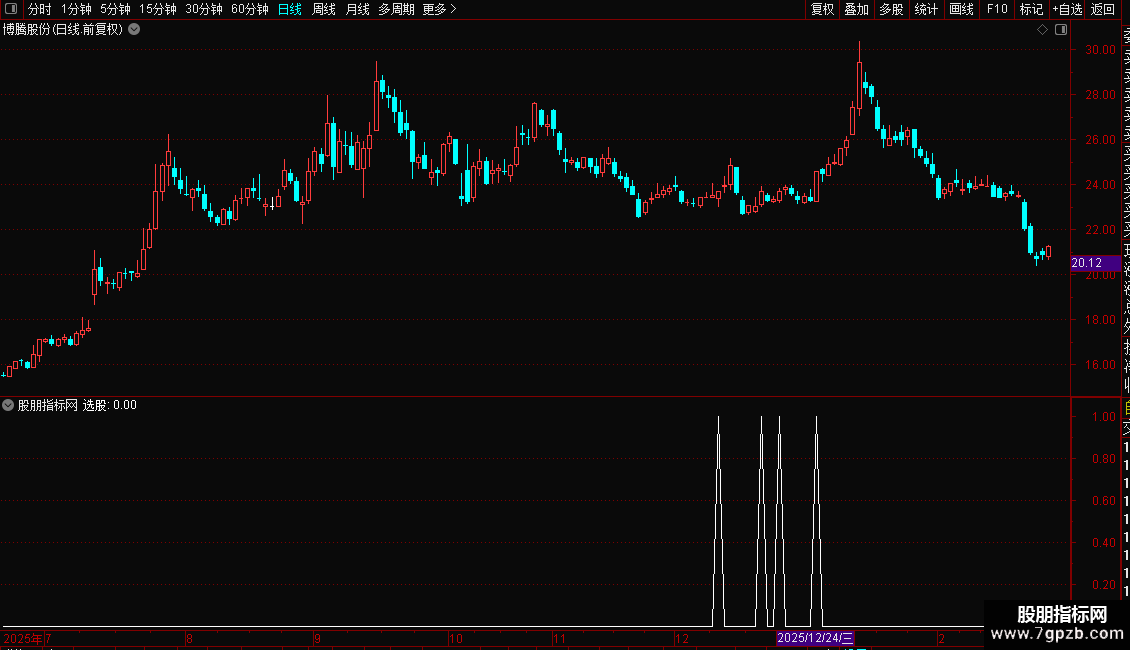
Task: Click the 1.00 indicator axis label
Action: click(1103, 417)
